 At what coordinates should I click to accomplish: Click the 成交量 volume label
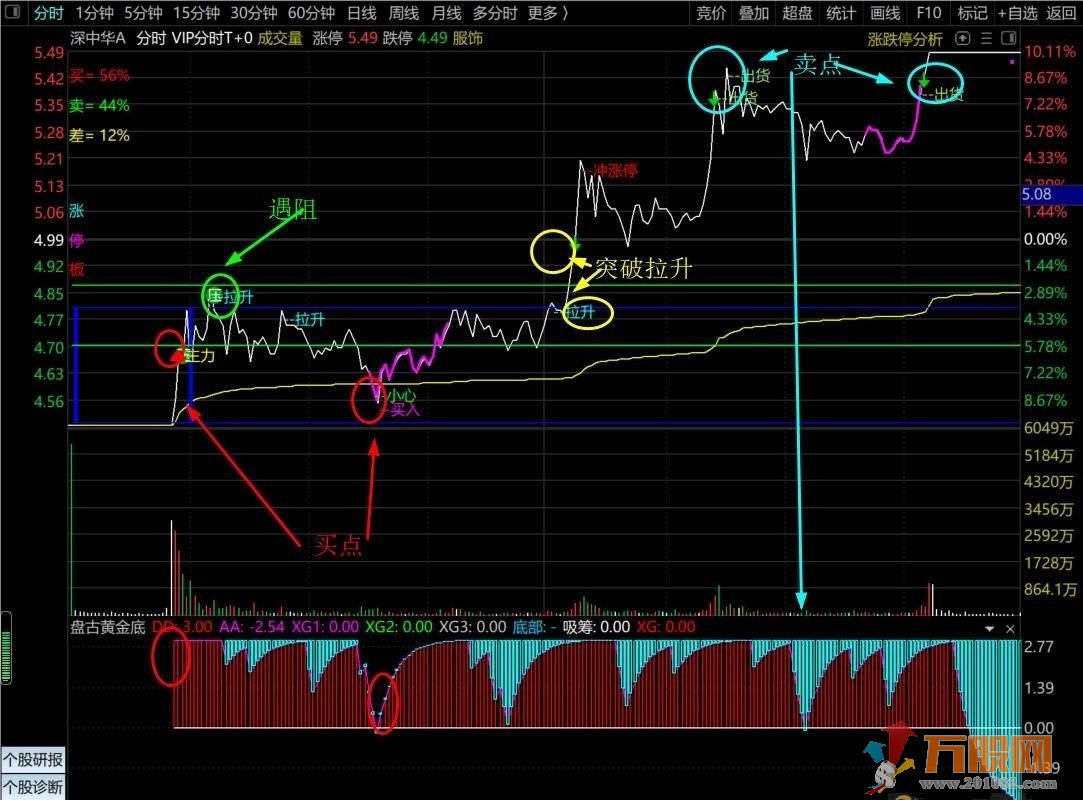pos(280,38)
